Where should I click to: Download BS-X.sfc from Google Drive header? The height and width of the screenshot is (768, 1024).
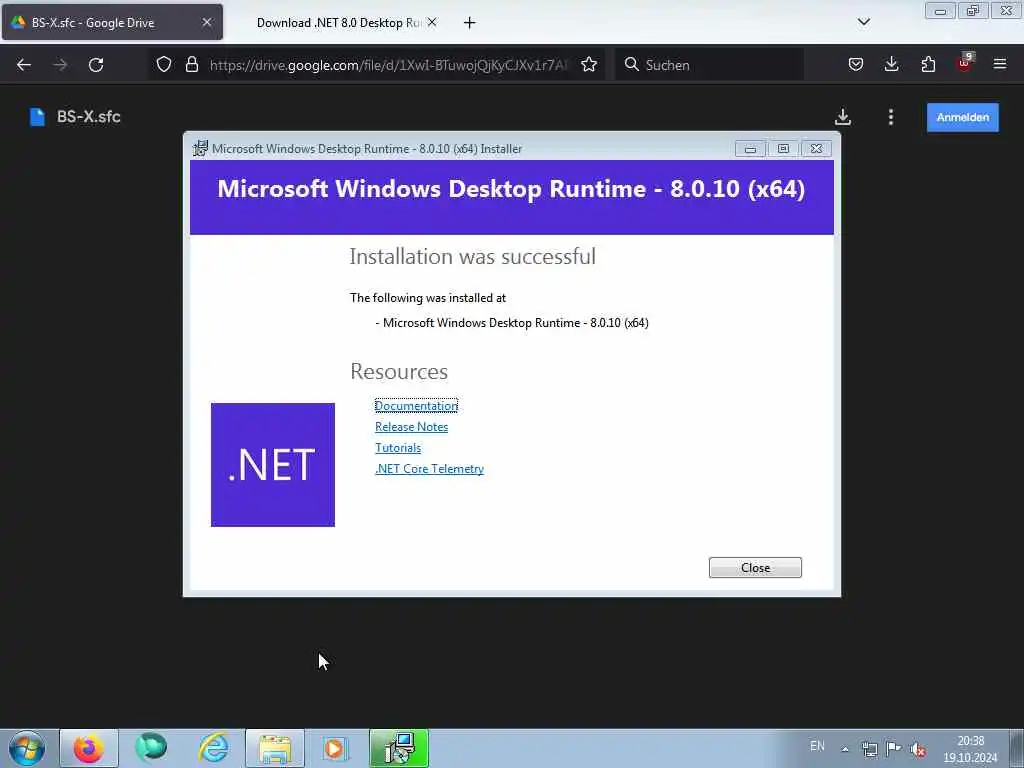point(842,117)
